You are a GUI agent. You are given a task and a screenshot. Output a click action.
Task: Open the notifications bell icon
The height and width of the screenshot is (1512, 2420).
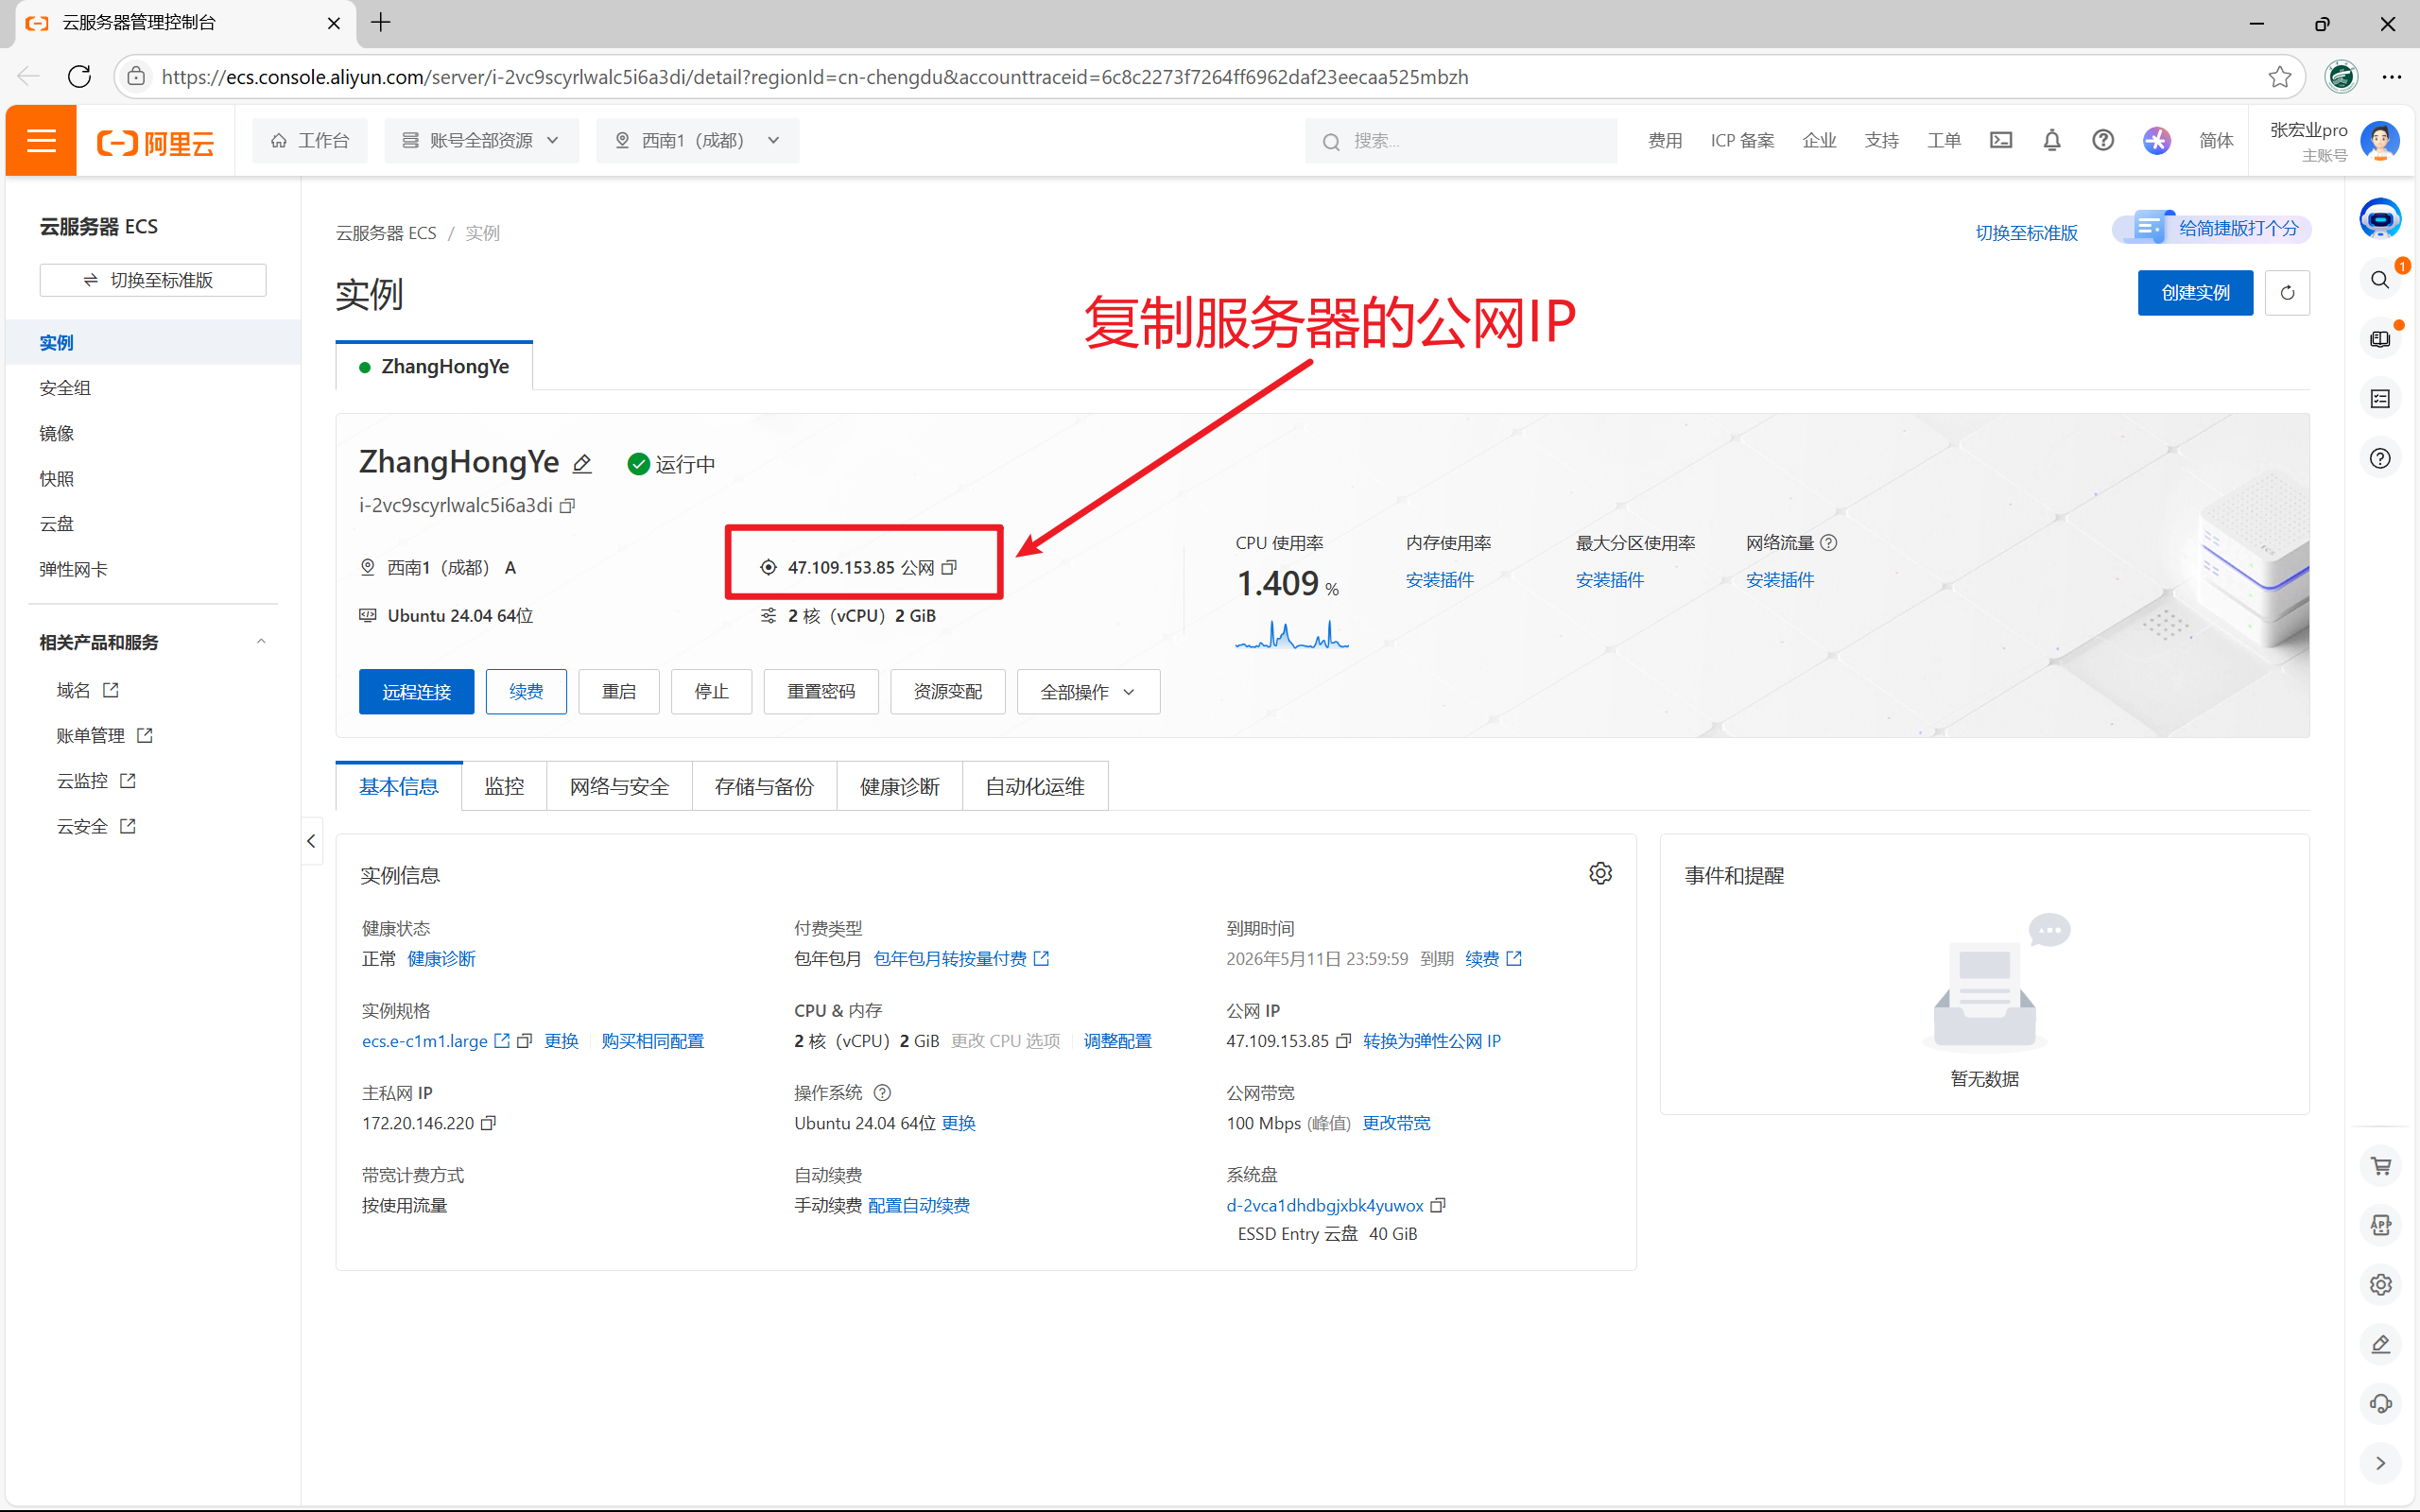(x=2051, y=141)
